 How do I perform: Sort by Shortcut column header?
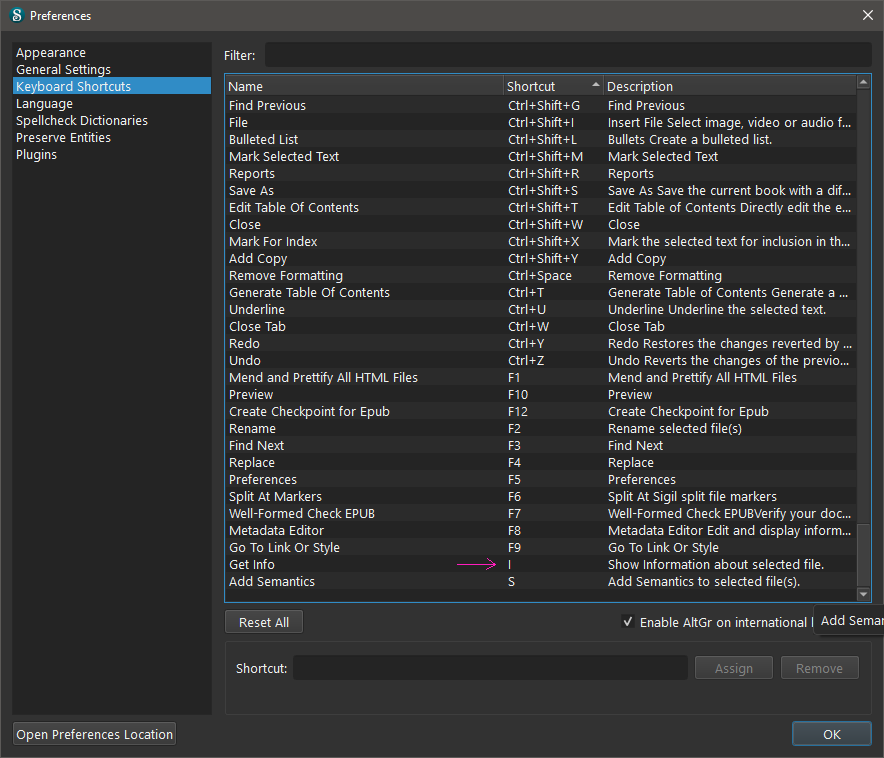(553, 86)
